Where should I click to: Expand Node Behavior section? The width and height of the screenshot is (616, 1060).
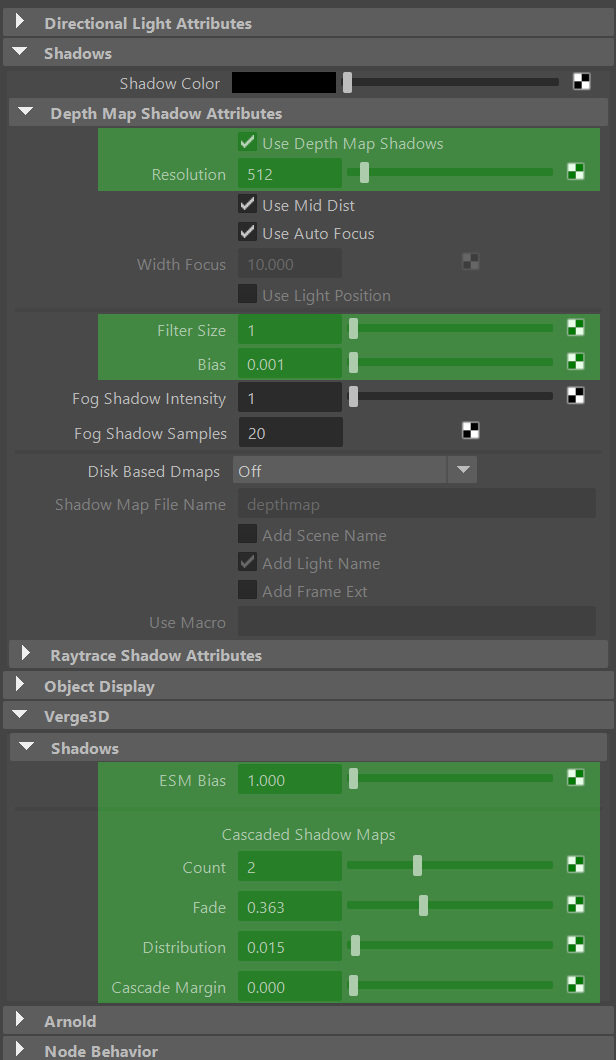[x=20, y=1050]
